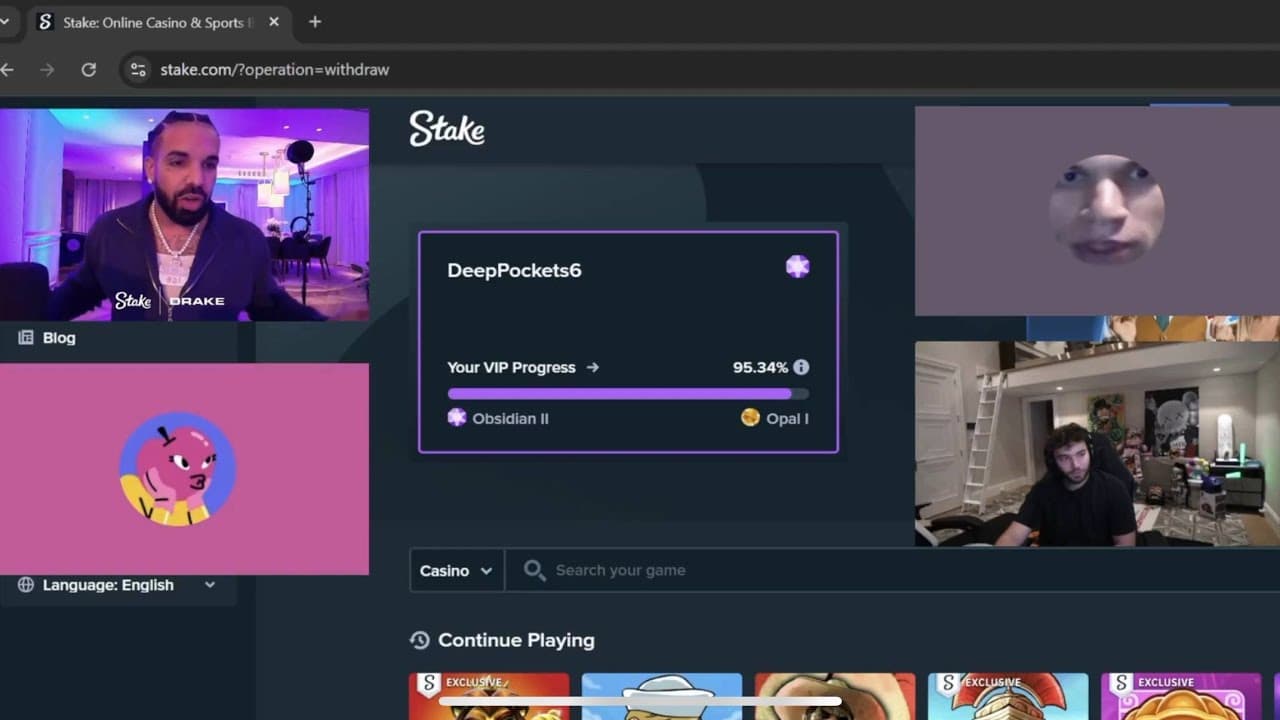
Task: Open a new browser tab
Action: [x=315, y=22]
